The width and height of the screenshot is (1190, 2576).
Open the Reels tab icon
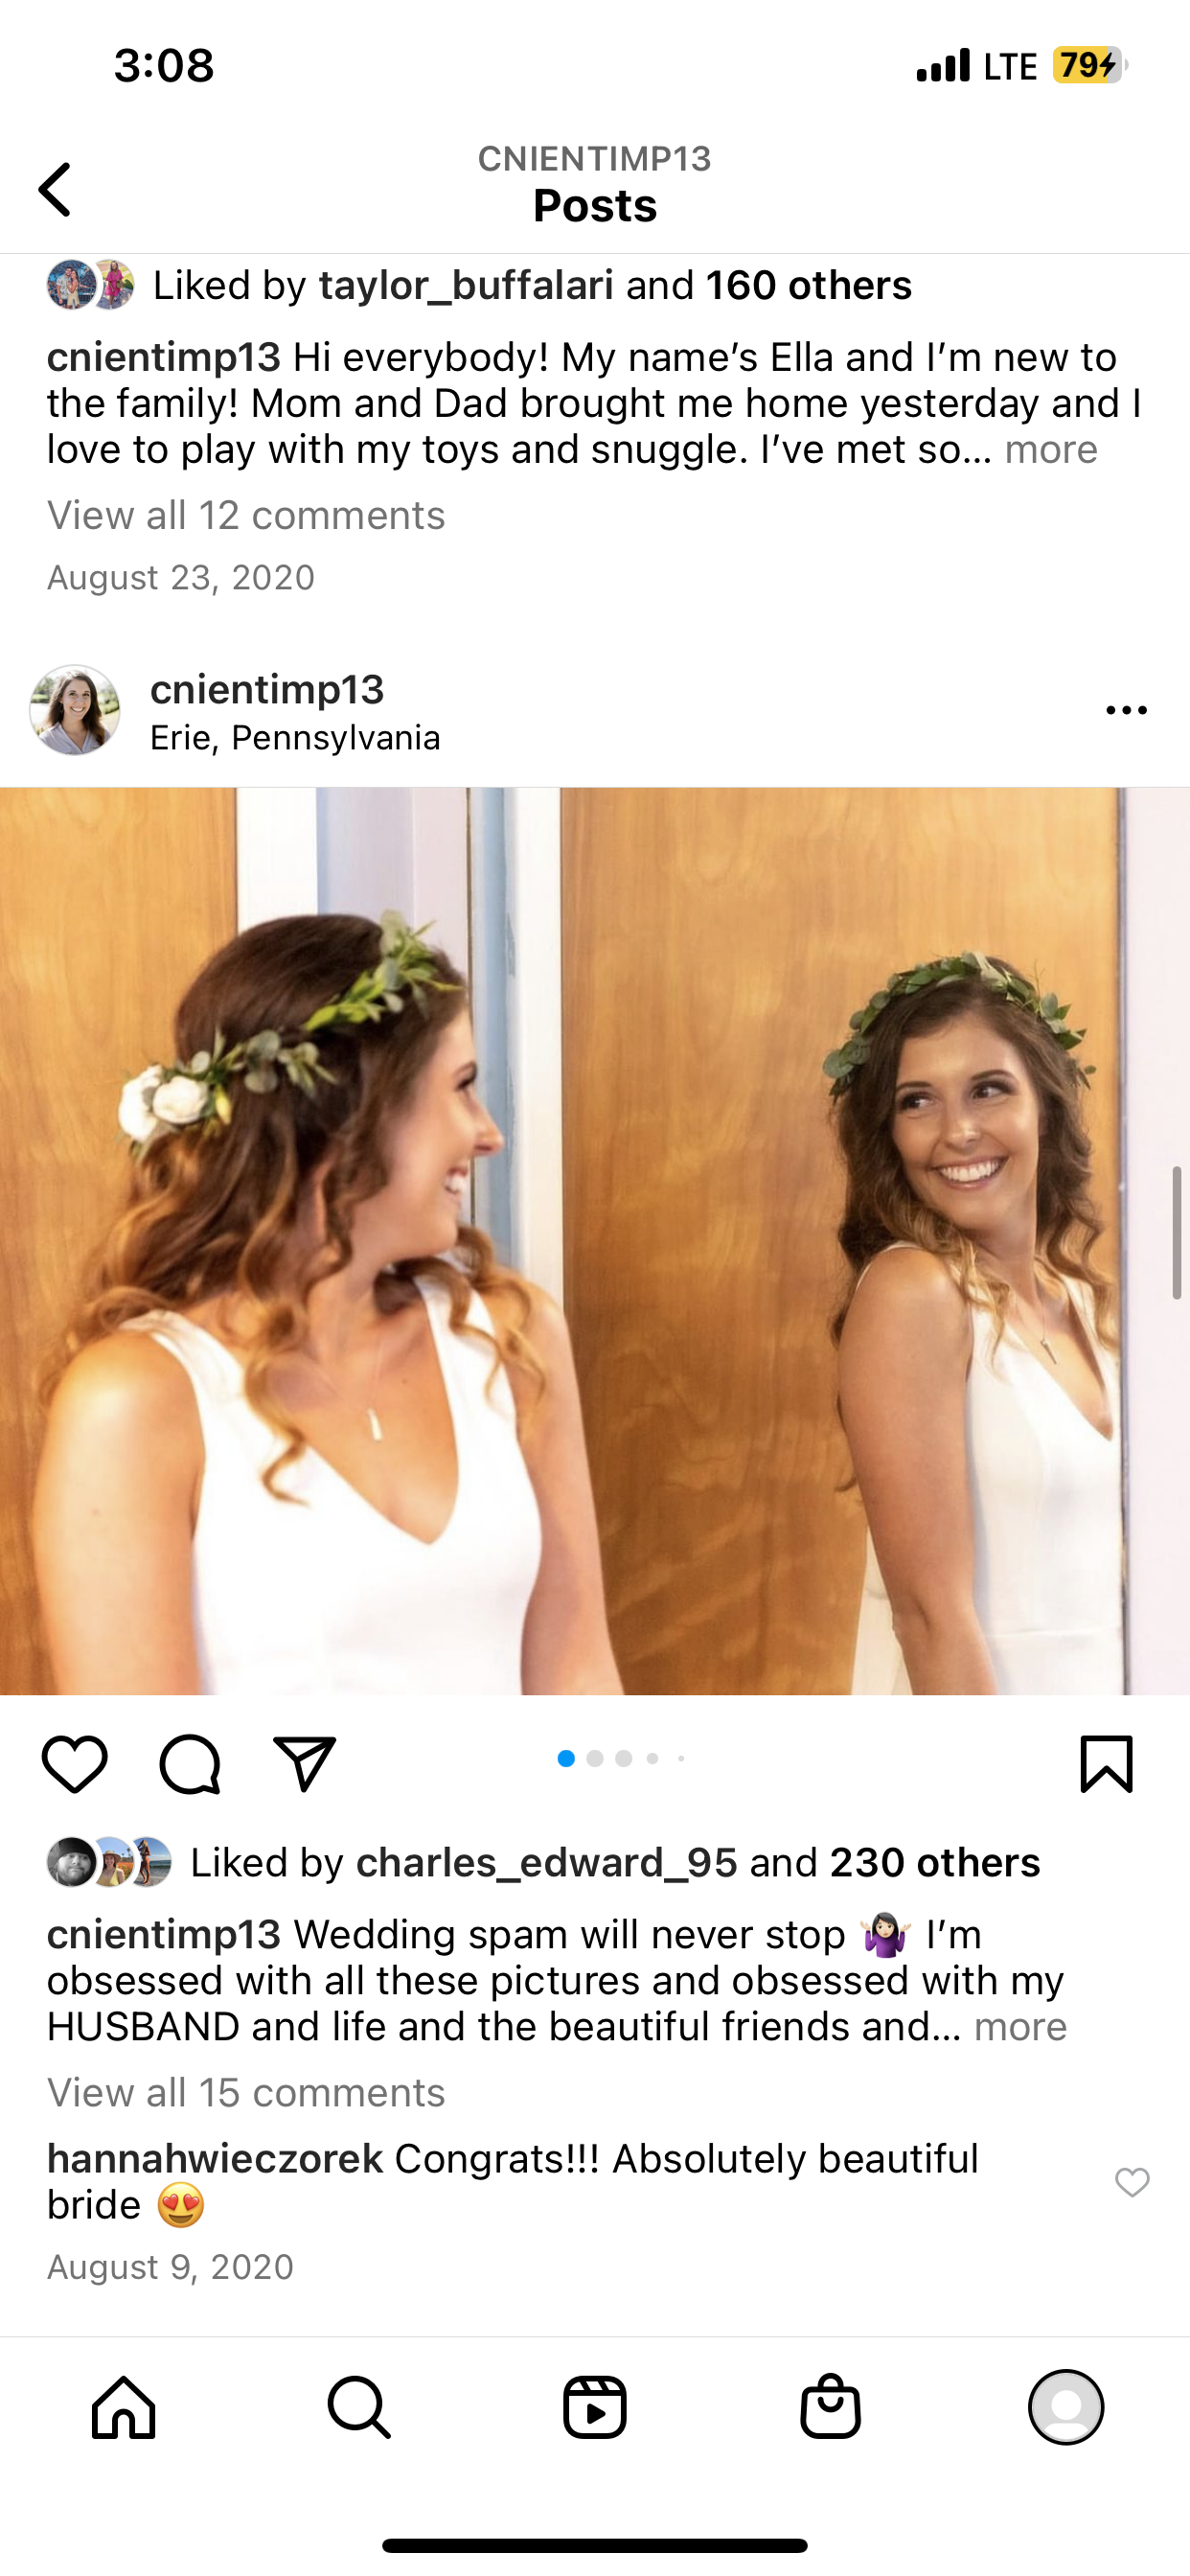(595, 2407)
